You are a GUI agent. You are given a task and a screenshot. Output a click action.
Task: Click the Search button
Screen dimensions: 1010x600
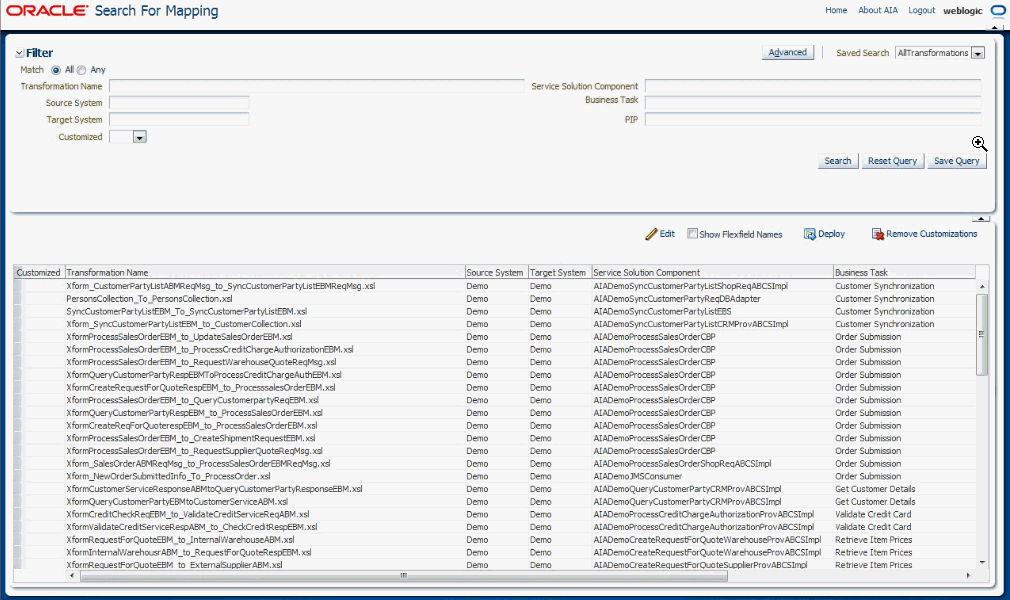coord(837,161)
